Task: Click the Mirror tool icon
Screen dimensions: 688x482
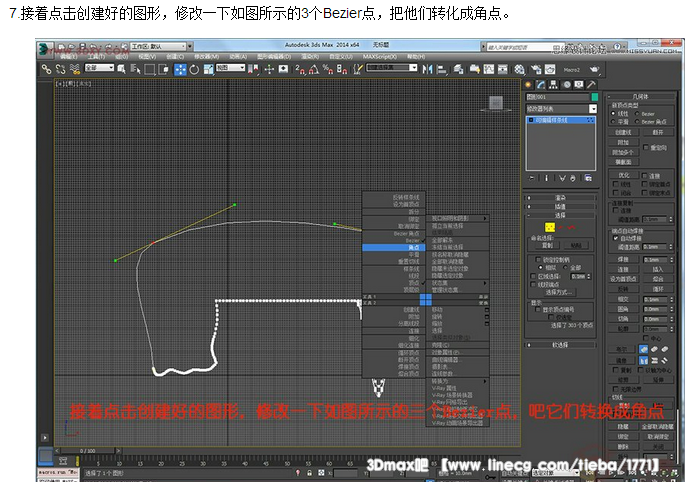Action: [427, 69]
